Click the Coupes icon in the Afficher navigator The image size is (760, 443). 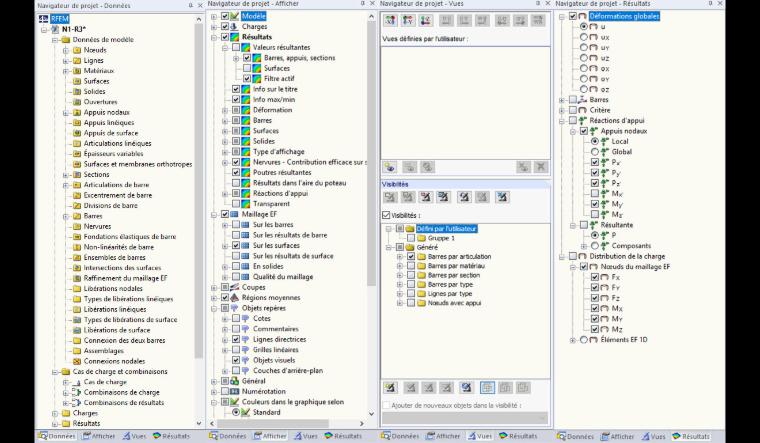point(235,287)
